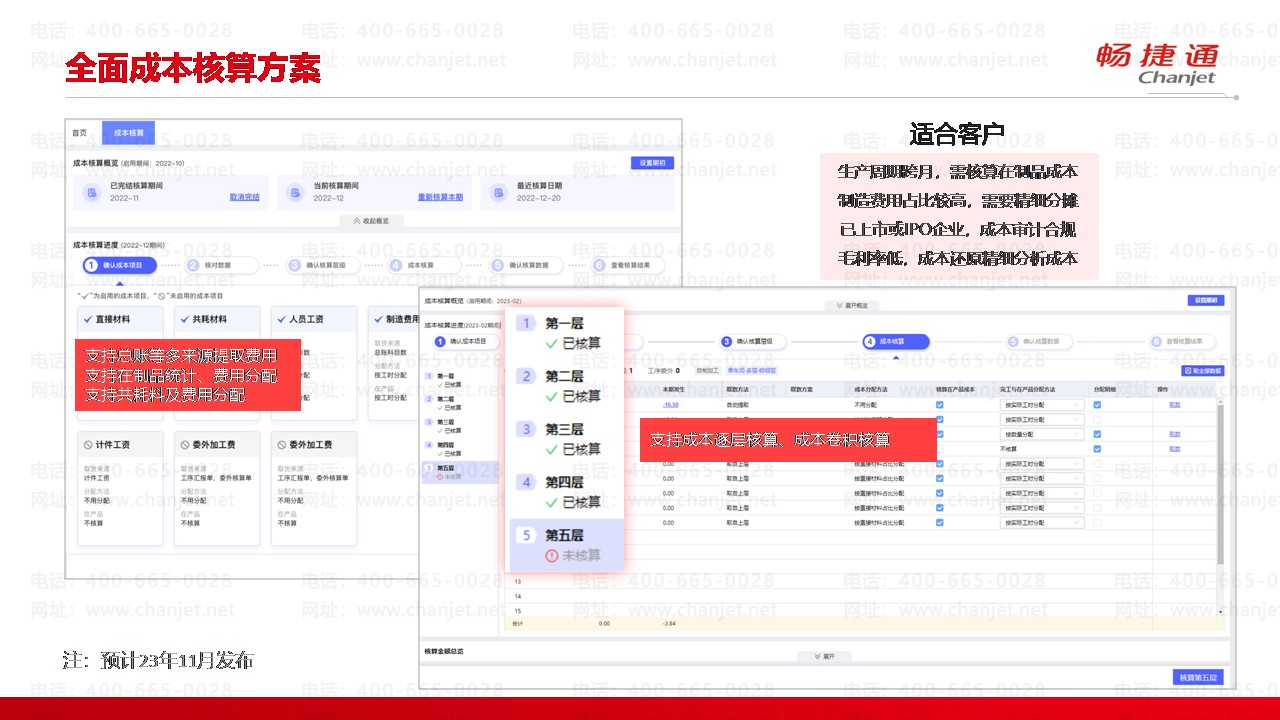Click the 未核算 warning icon under enlarged 第五层
The width and height of the screenshot is (1280, 720).
point(552,555)
